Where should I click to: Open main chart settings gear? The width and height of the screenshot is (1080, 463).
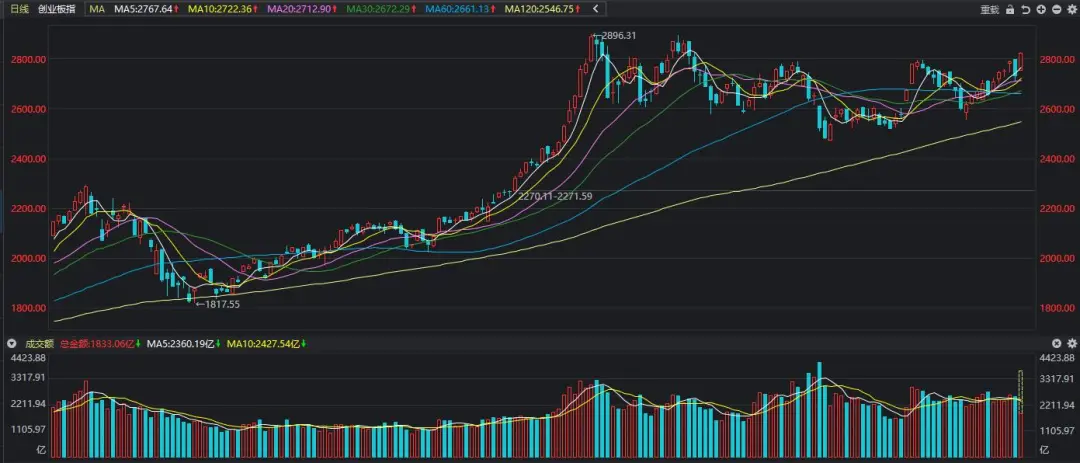(x=1071, y=10)
